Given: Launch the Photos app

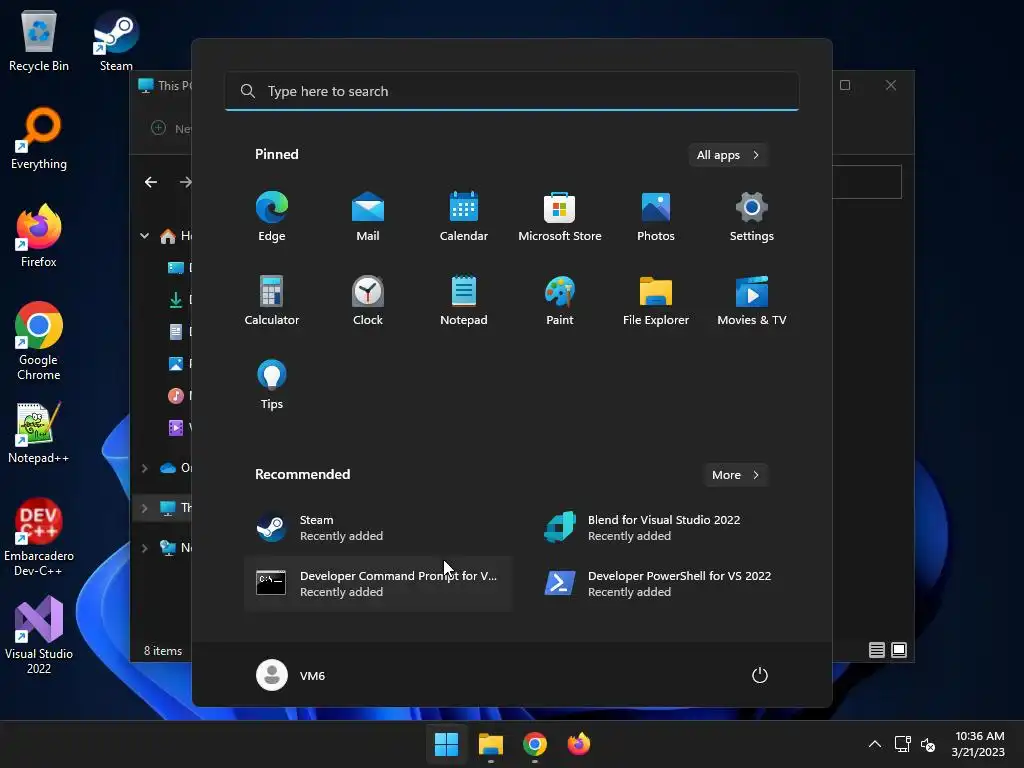Looking at the screenshot, I should click(x=656, y=217).
